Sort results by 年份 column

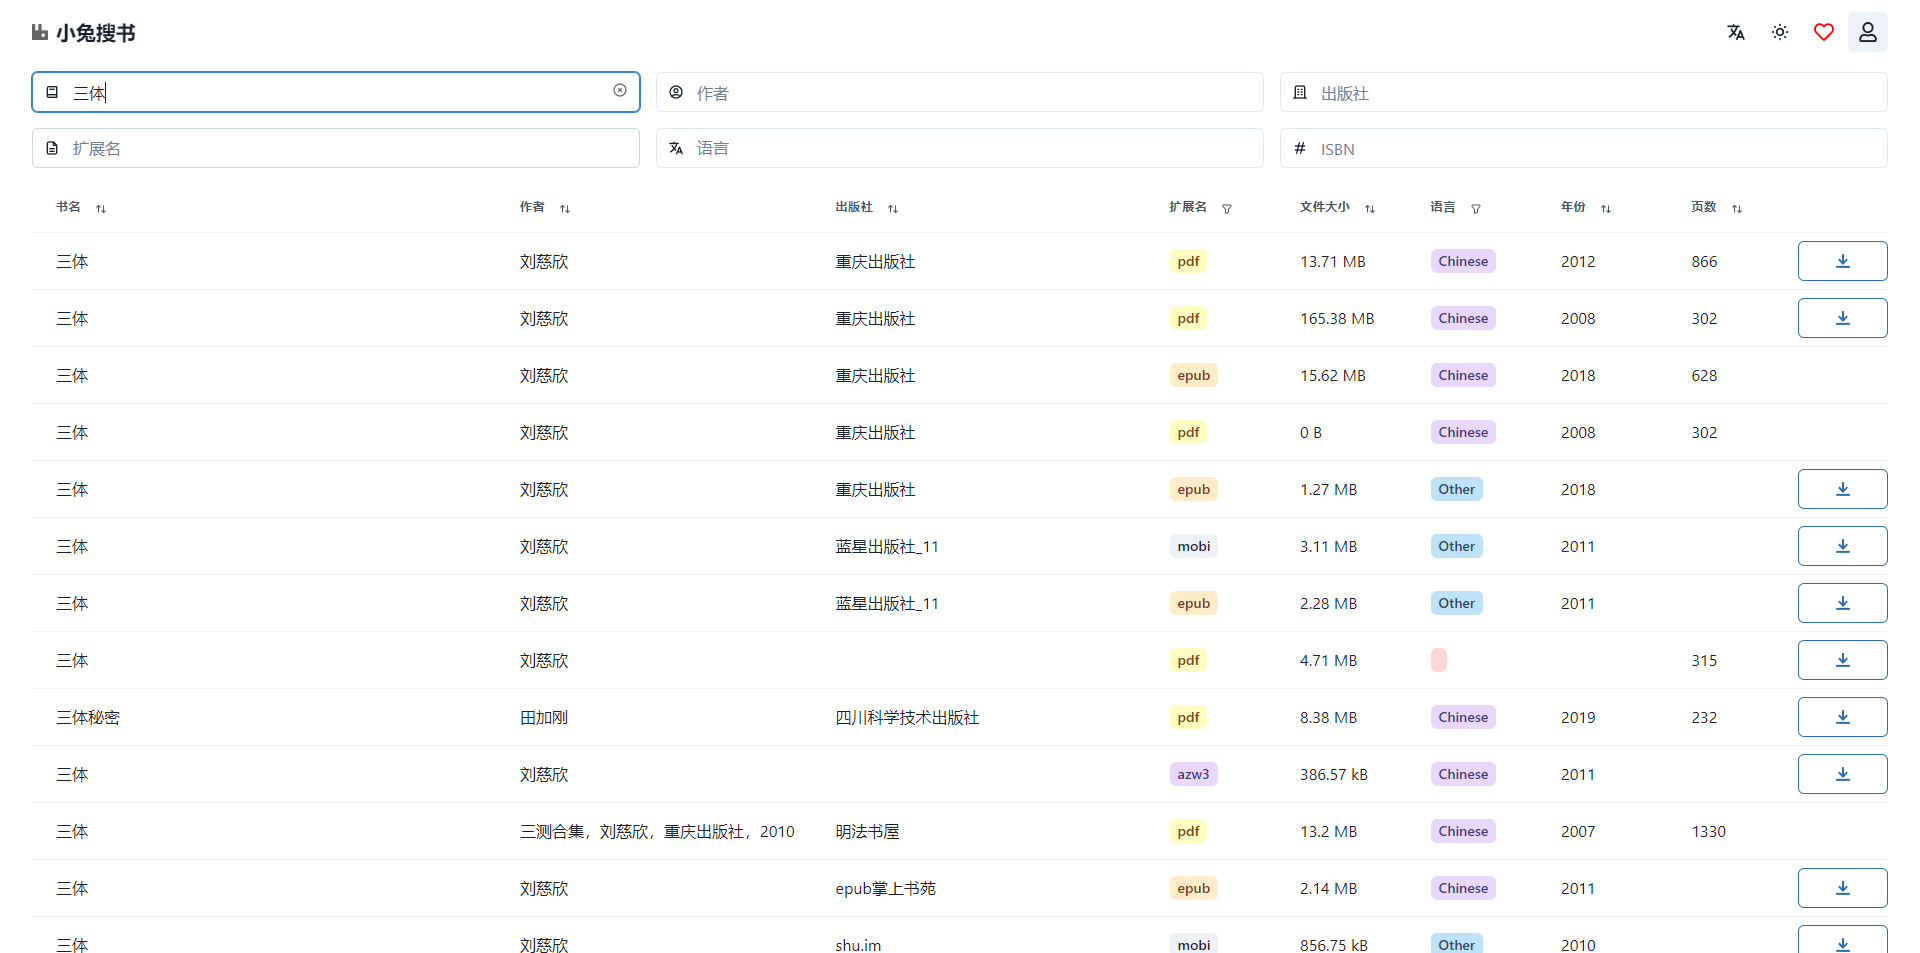point(1606,208)
